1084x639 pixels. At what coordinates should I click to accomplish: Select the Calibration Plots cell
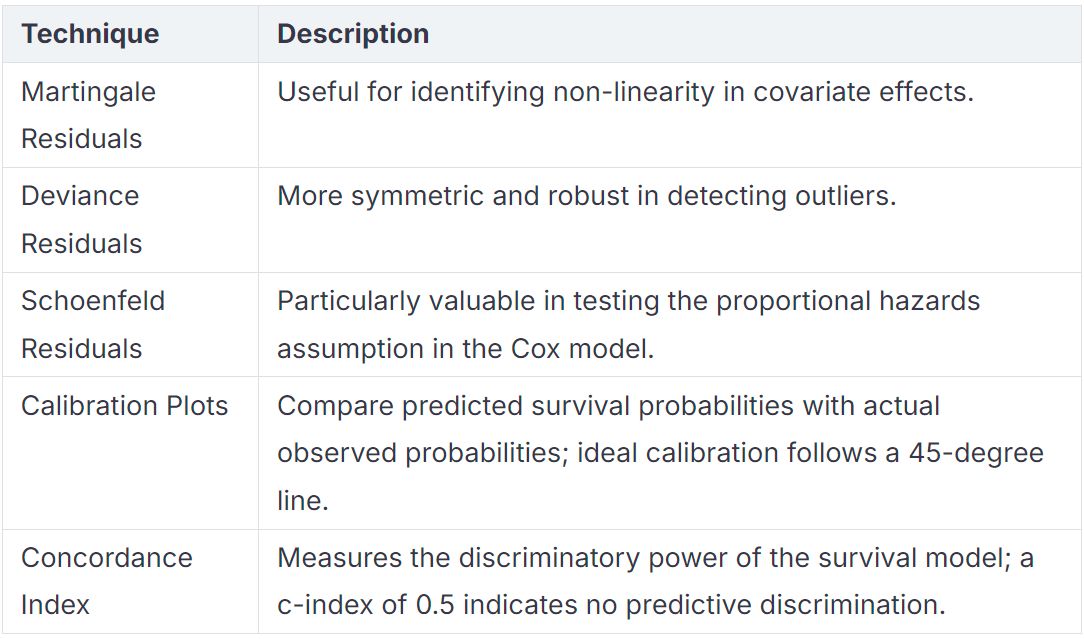pyautogui.click(x=131, y=453)
